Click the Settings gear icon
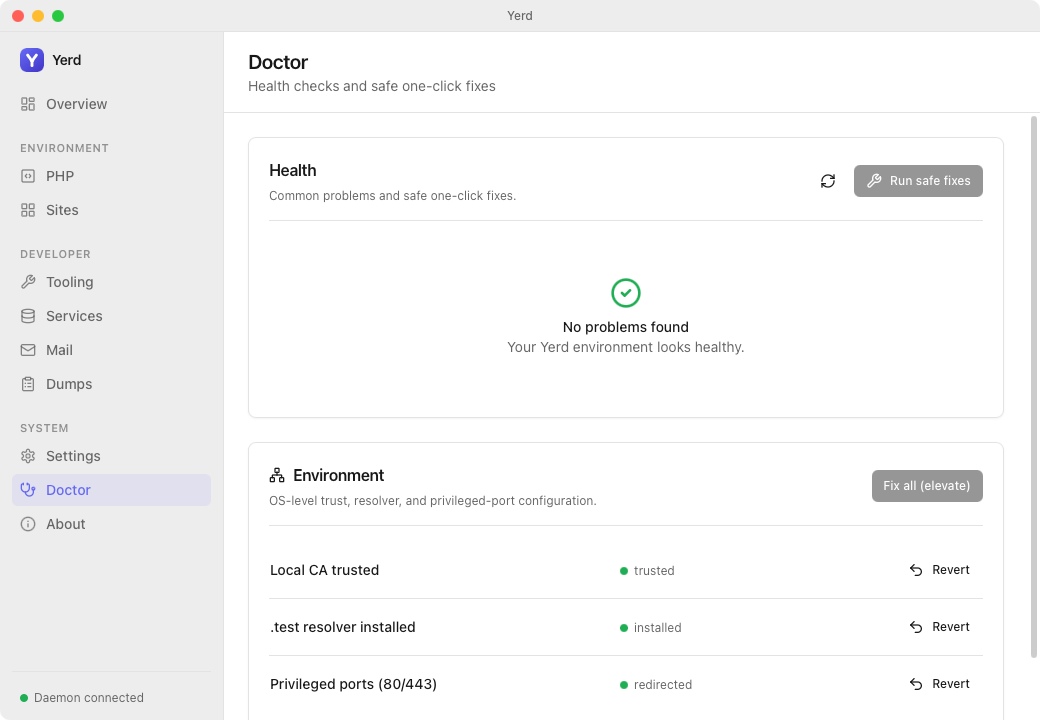1040x720 pixels. 28,456
